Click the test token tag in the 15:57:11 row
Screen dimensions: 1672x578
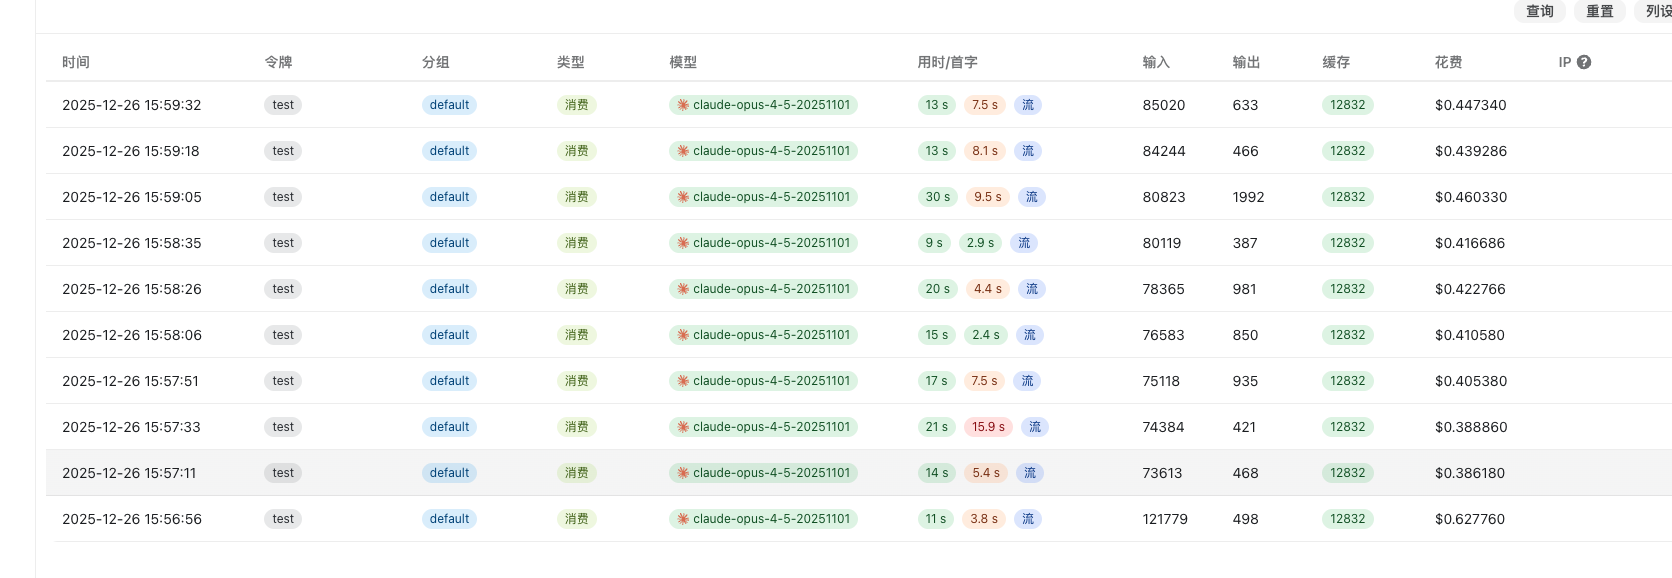pyautogui.click(x=283, y=473)
